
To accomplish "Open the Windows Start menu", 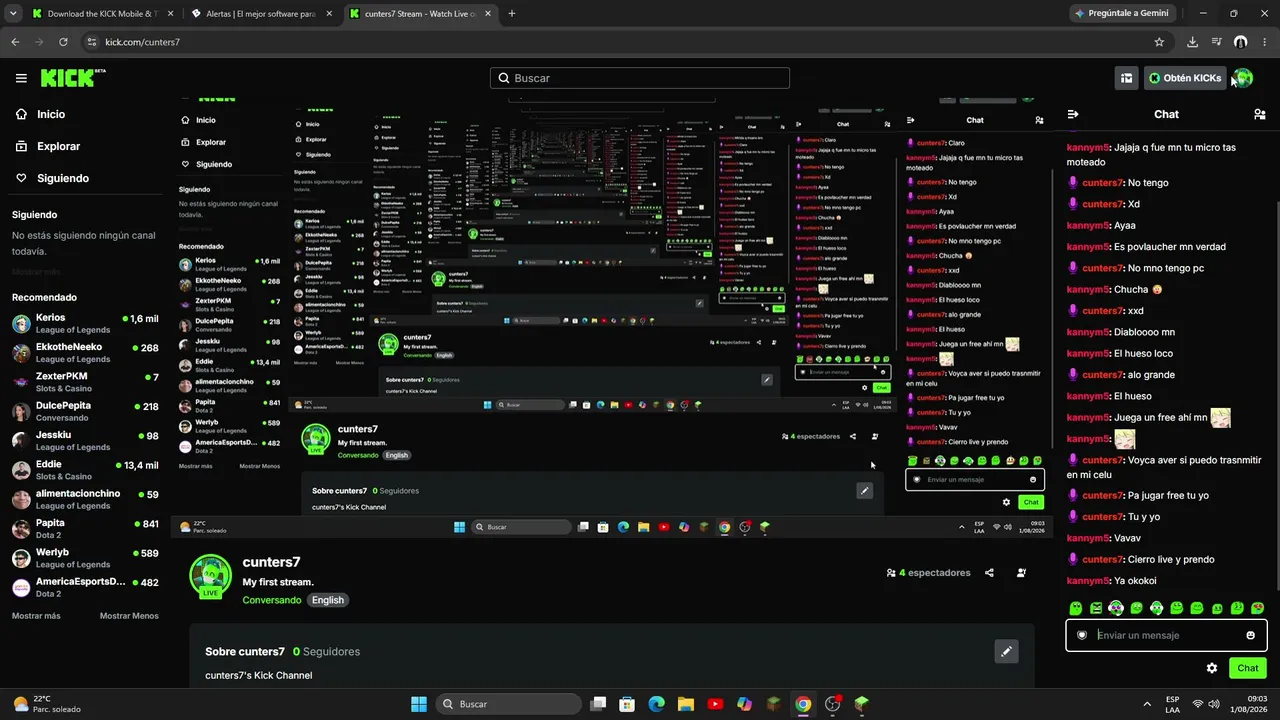I will click(x=419, y=704).
